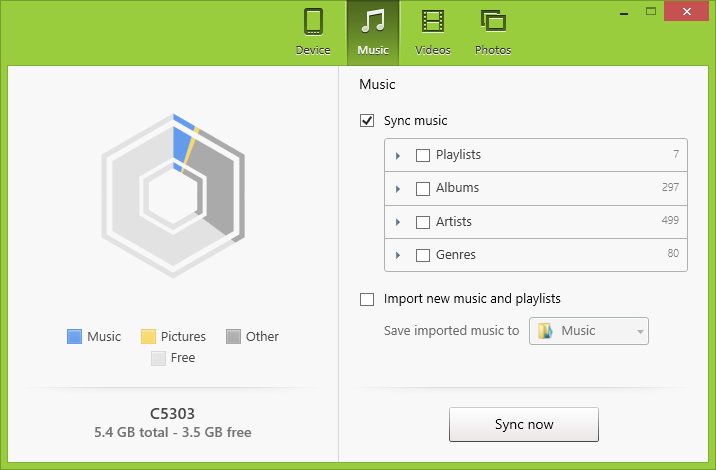This screenshot has height=470, width=716.
Task: Click the Music folder icon in dropdown
Action: tap(545, 331)
